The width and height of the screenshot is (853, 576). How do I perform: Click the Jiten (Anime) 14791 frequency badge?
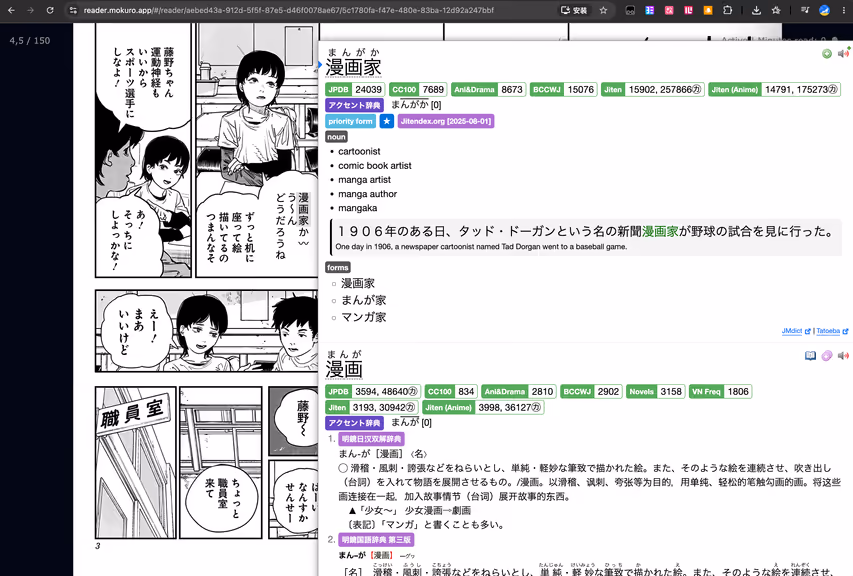tap(774, 89)
